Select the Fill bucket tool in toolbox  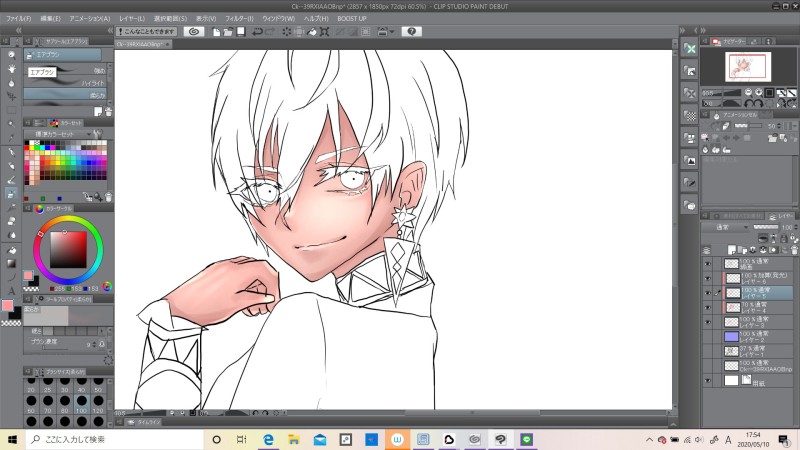point(11,250)
